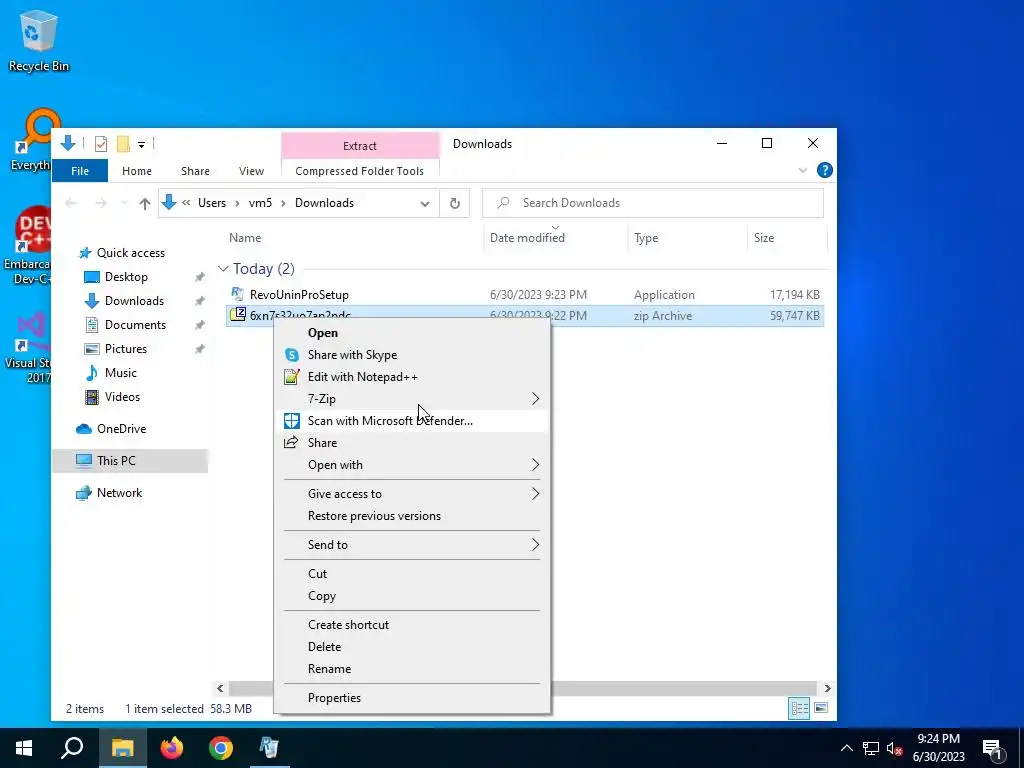1024x768 pixels.
Task: Open Explorer help question mark icon
Action: pos(824,170)
